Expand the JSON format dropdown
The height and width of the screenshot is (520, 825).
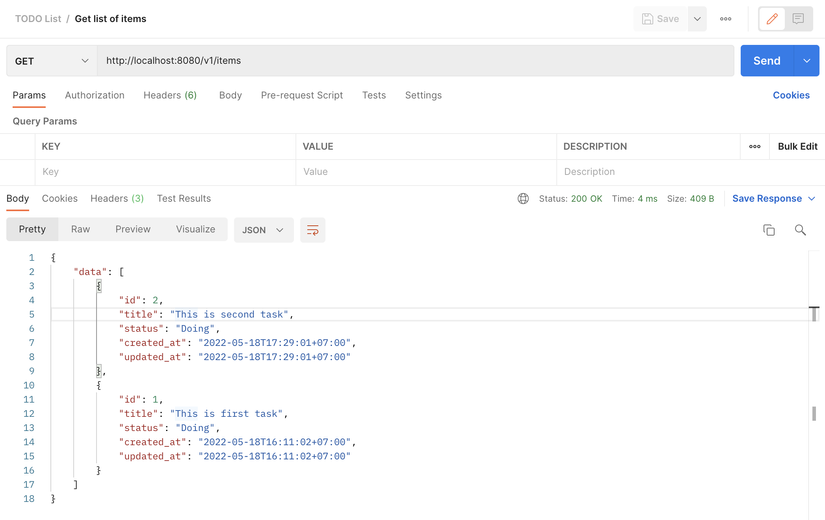(264, 230)
